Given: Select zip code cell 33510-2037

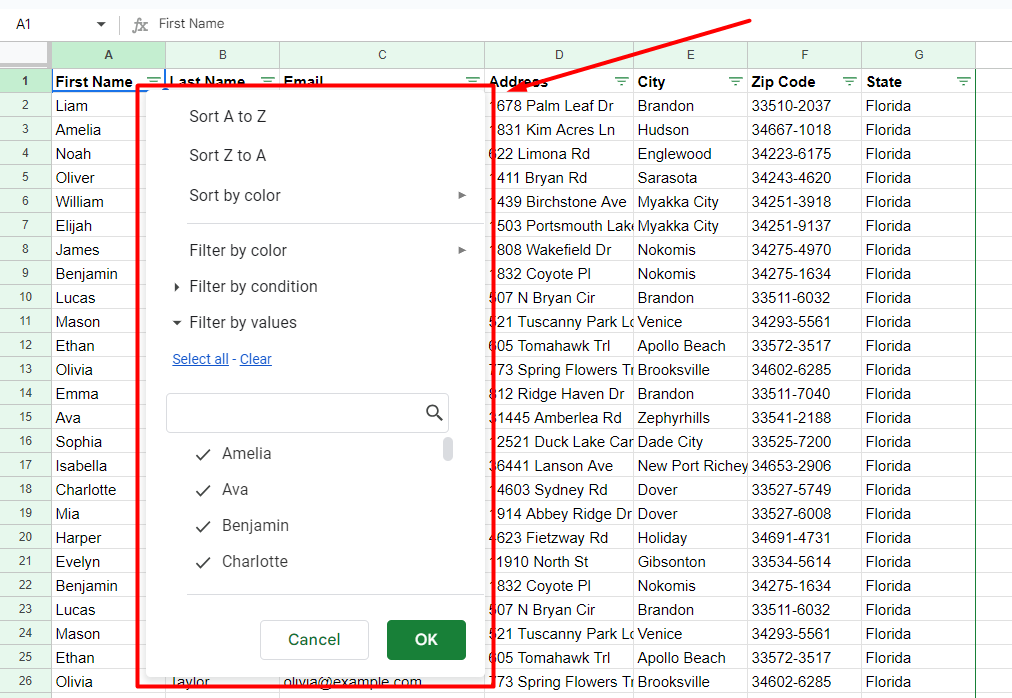Looking at the screenshot, I should click(x=804, y=105).
